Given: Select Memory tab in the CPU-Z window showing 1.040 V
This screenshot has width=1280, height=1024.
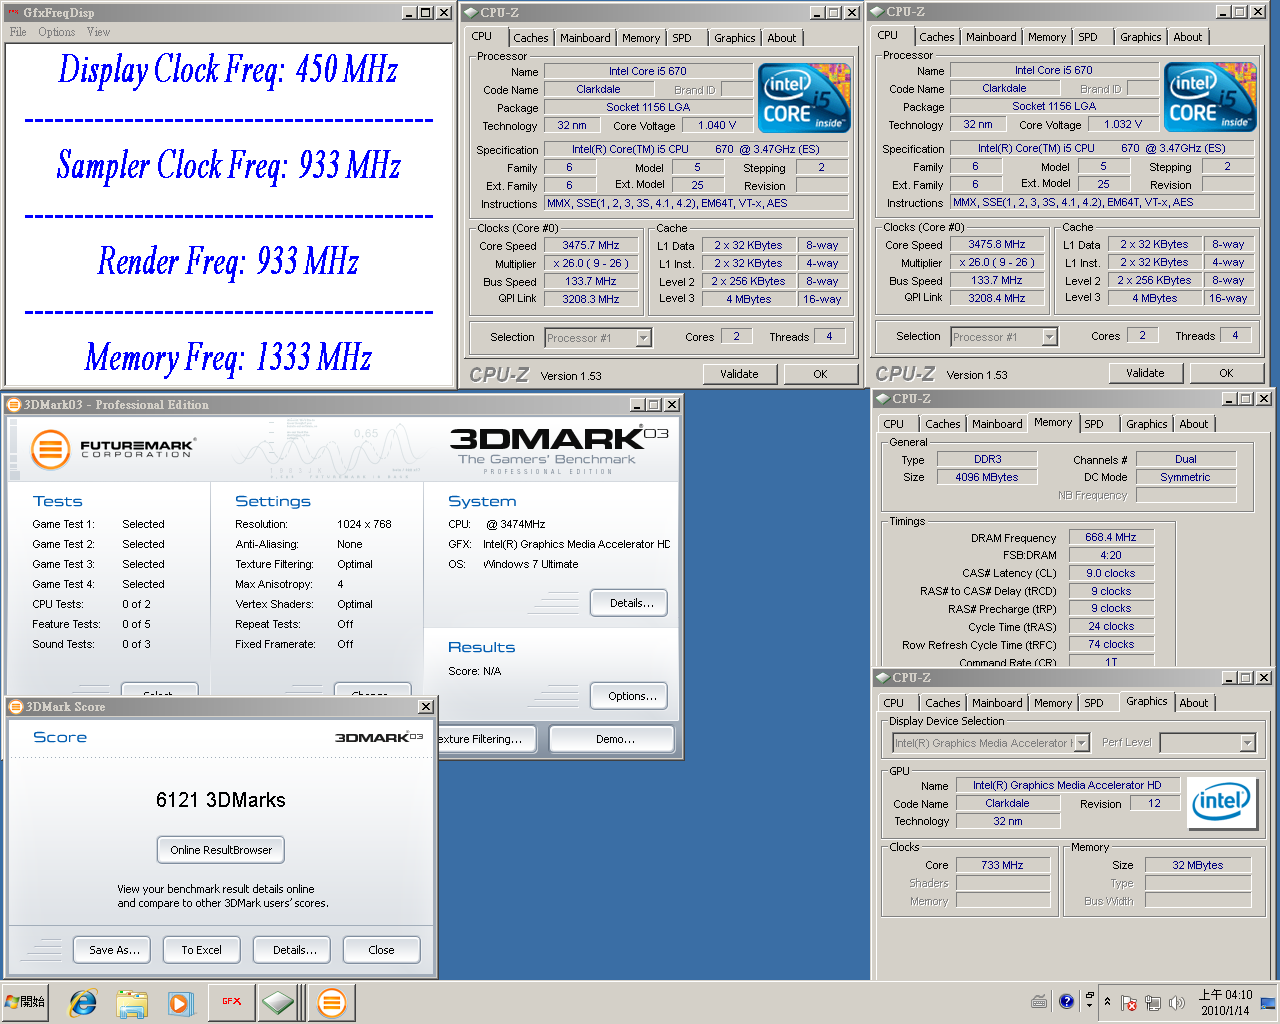Looking at the screenshot, I should (x=641, y=38).
